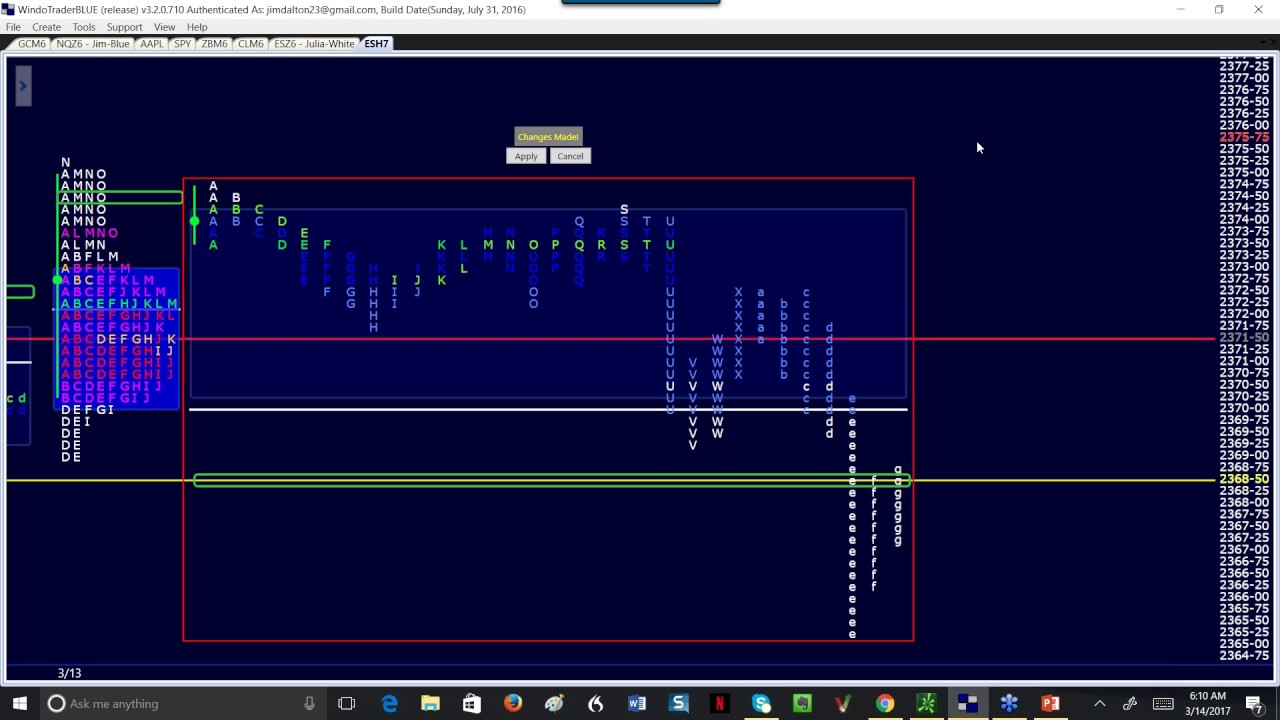
Task: Open Snagit from taskbar
Action: click(x=679, y=704)
